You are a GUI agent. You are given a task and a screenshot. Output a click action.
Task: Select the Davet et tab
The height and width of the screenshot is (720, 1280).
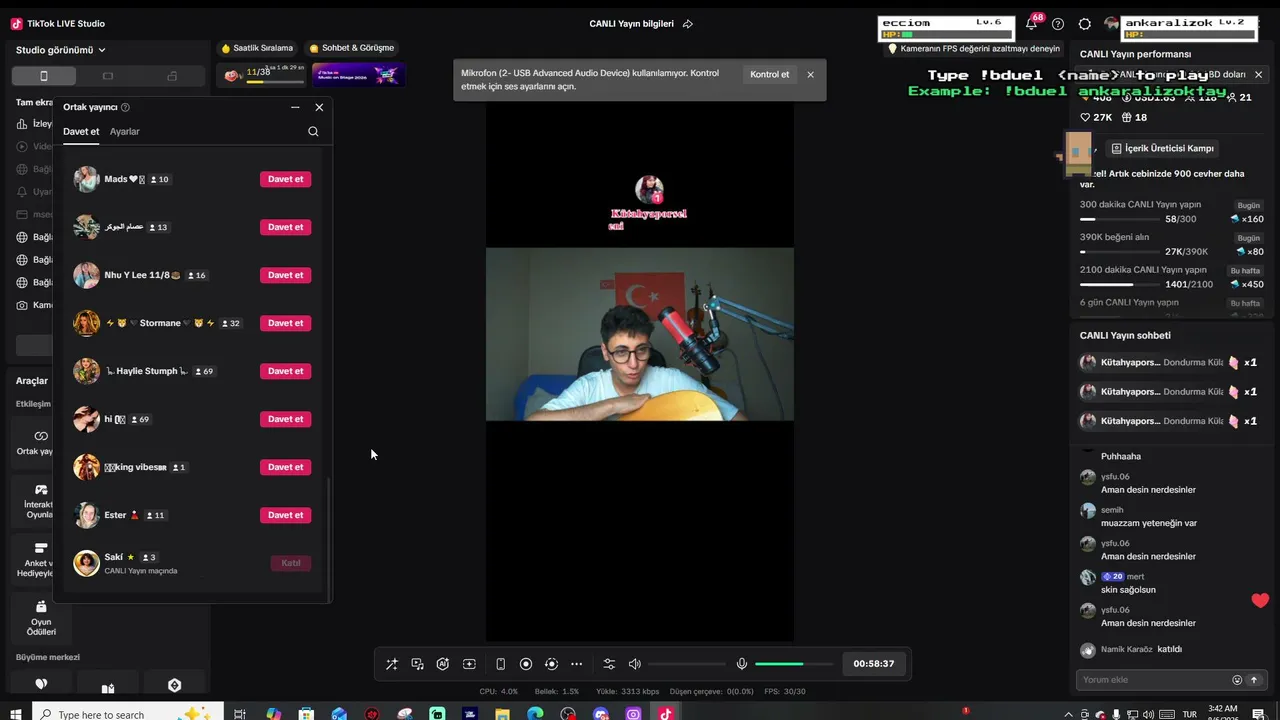tap(81, 132)
